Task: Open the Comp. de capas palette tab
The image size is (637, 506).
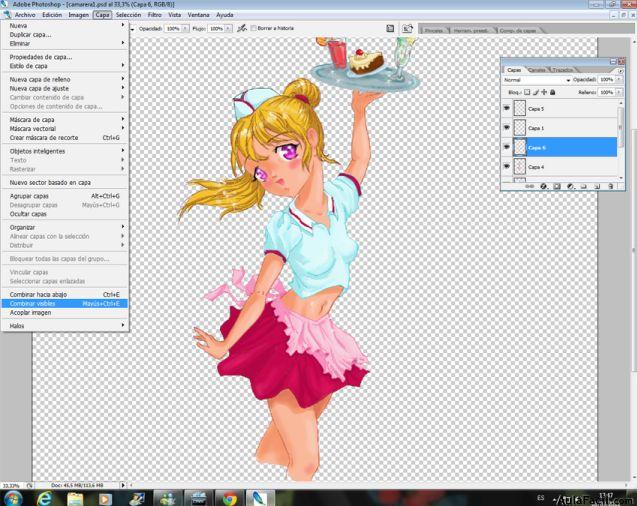Action: click(518, 30)
